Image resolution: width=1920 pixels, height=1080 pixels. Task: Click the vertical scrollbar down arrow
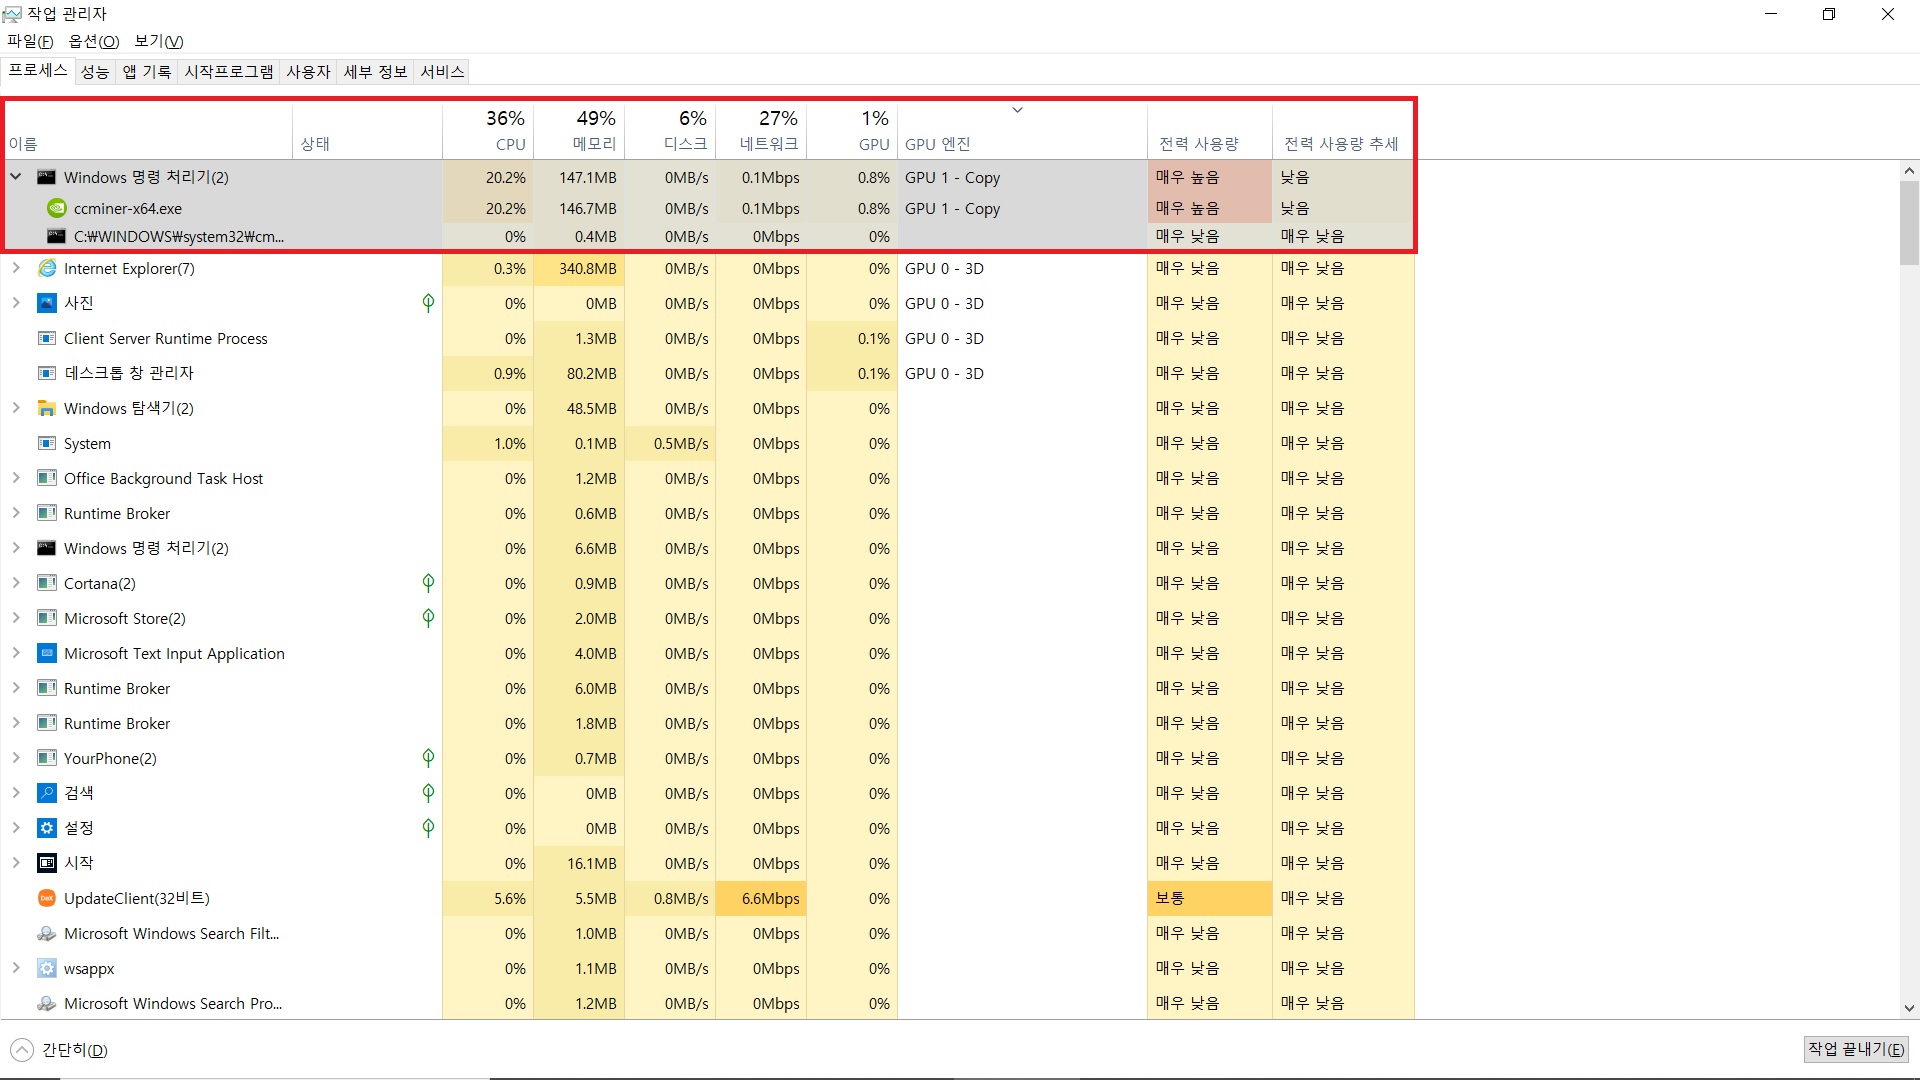(x=1909, y=1008)
